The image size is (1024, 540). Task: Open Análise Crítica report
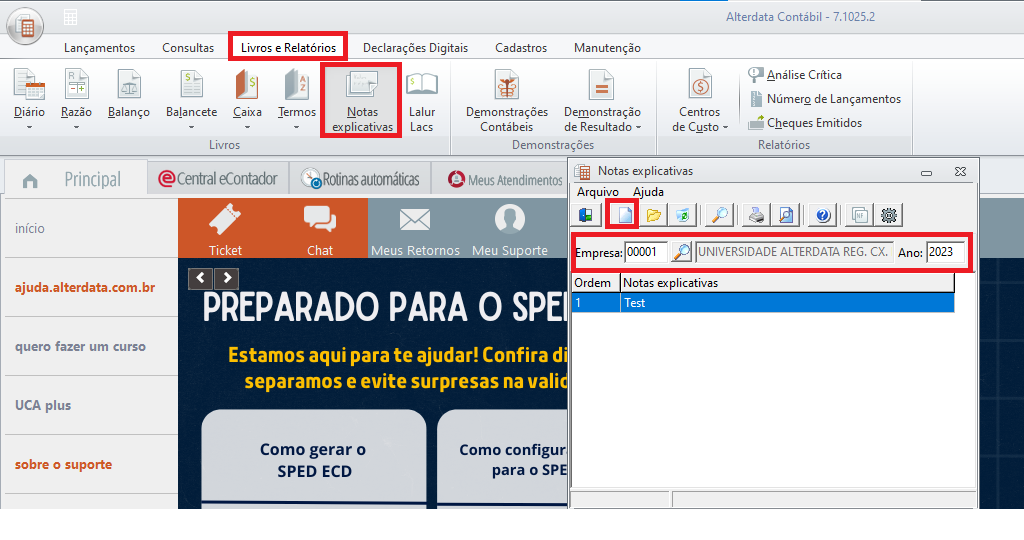coord(795,74)
